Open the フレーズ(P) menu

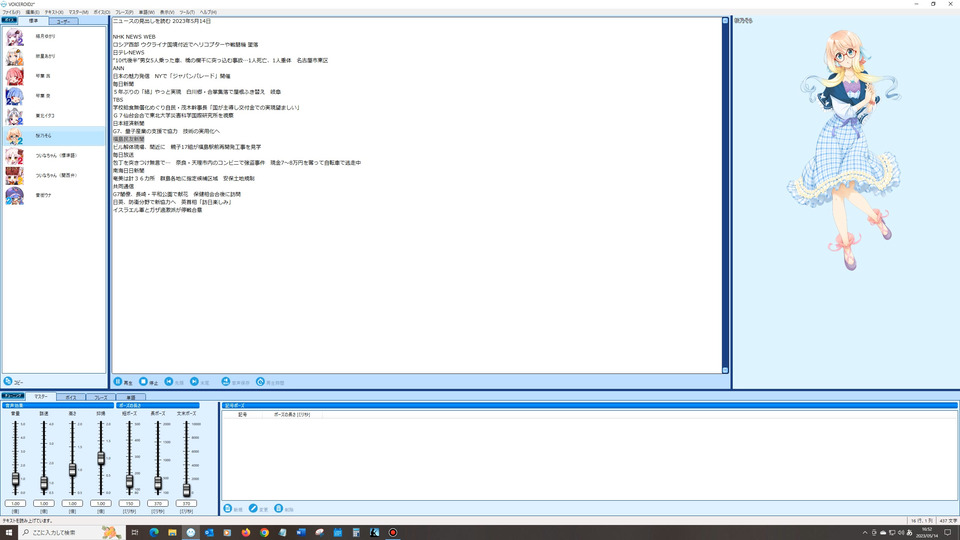point(124,12)
